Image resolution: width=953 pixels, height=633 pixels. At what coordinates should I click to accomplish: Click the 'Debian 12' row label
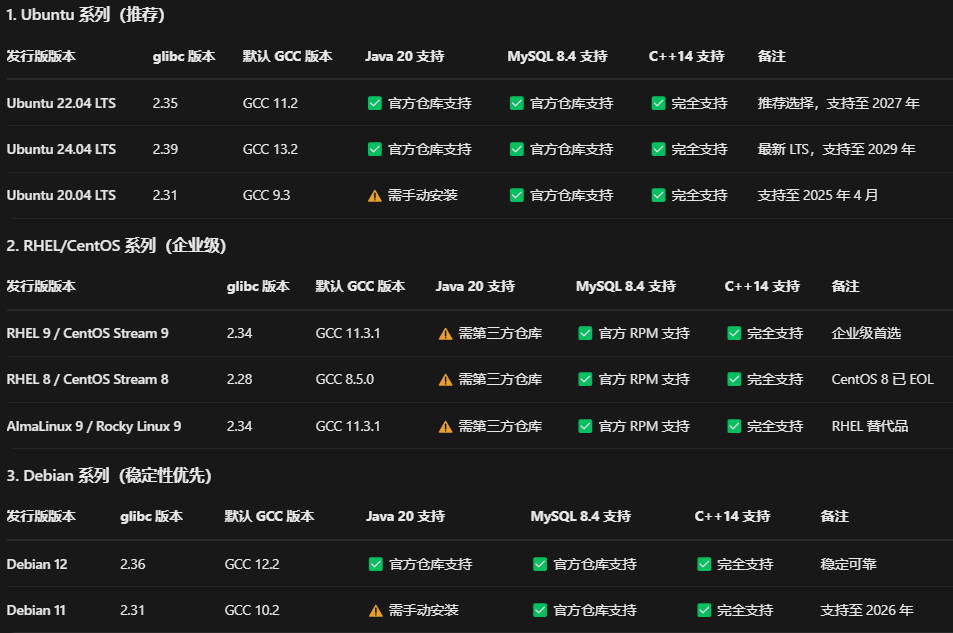tap(37, 564)
